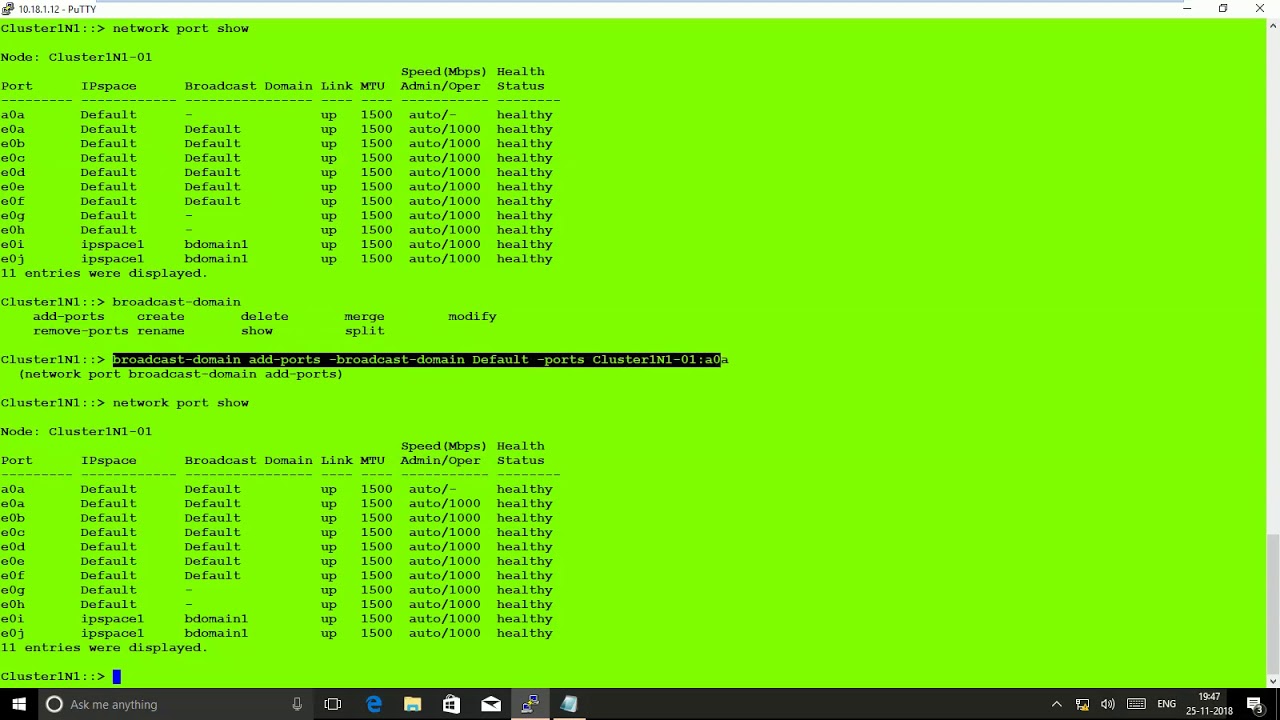Click 'Node: Cluster1N1-01' in first output
Image resolution: width=1280 pixels, height=720 pixels.
click(x=76, y=57)
